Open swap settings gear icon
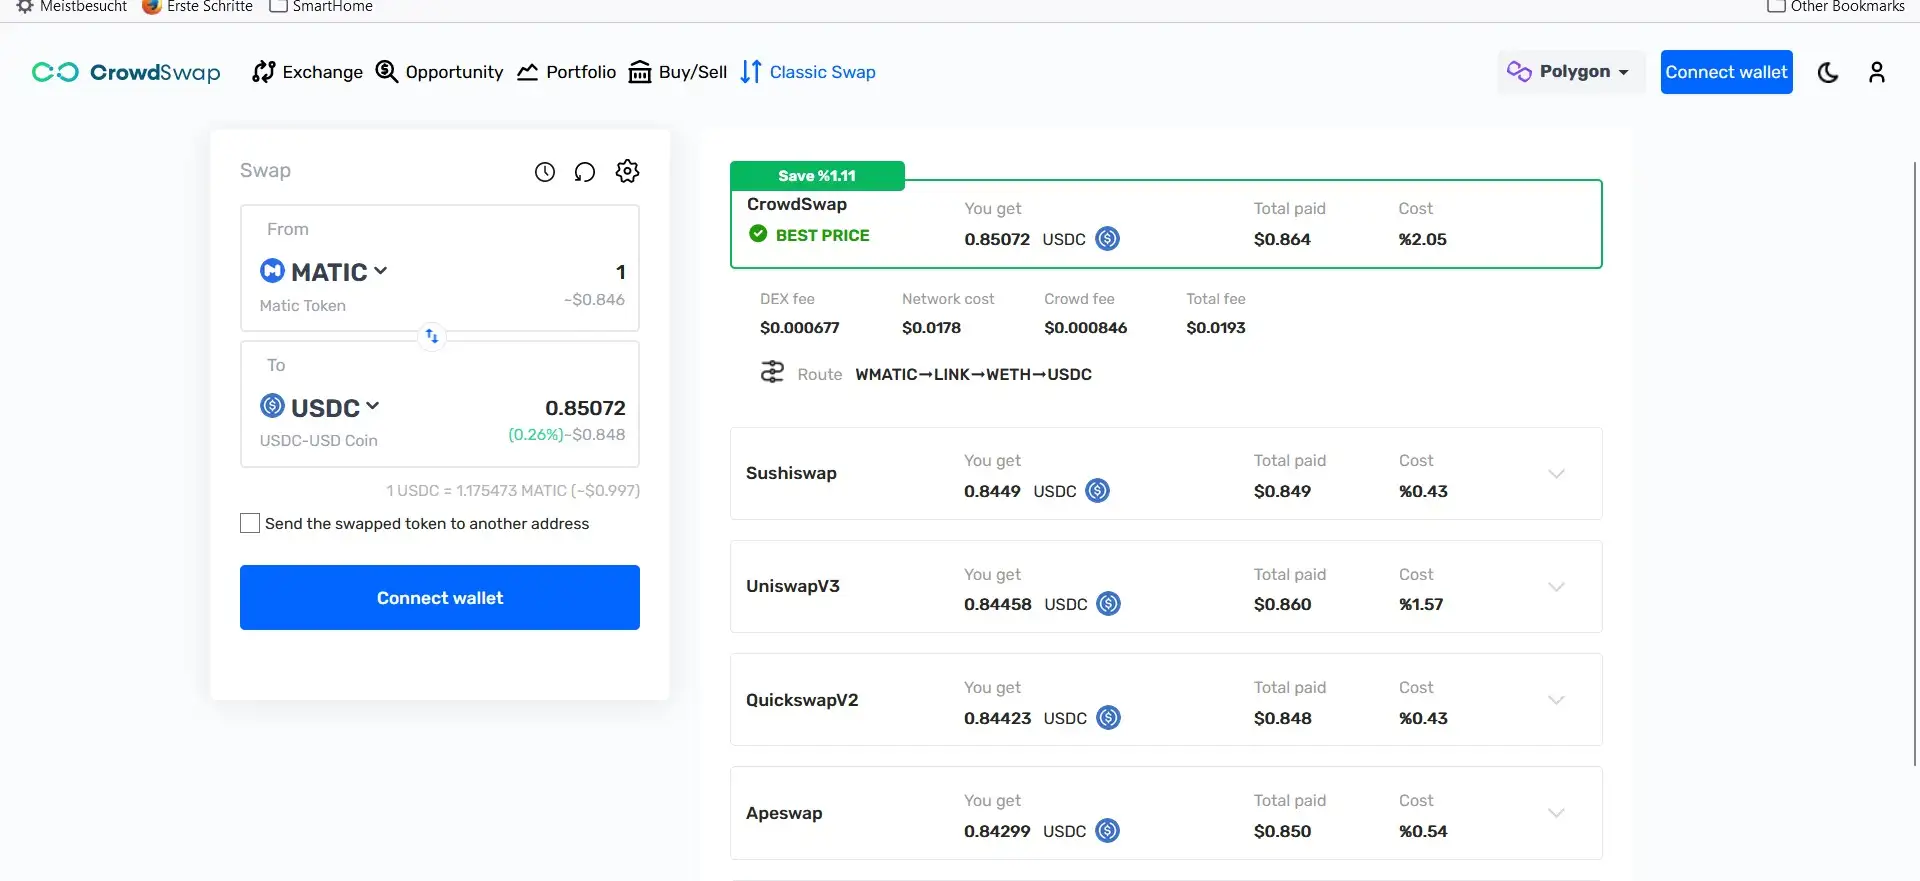 [627, 171]
